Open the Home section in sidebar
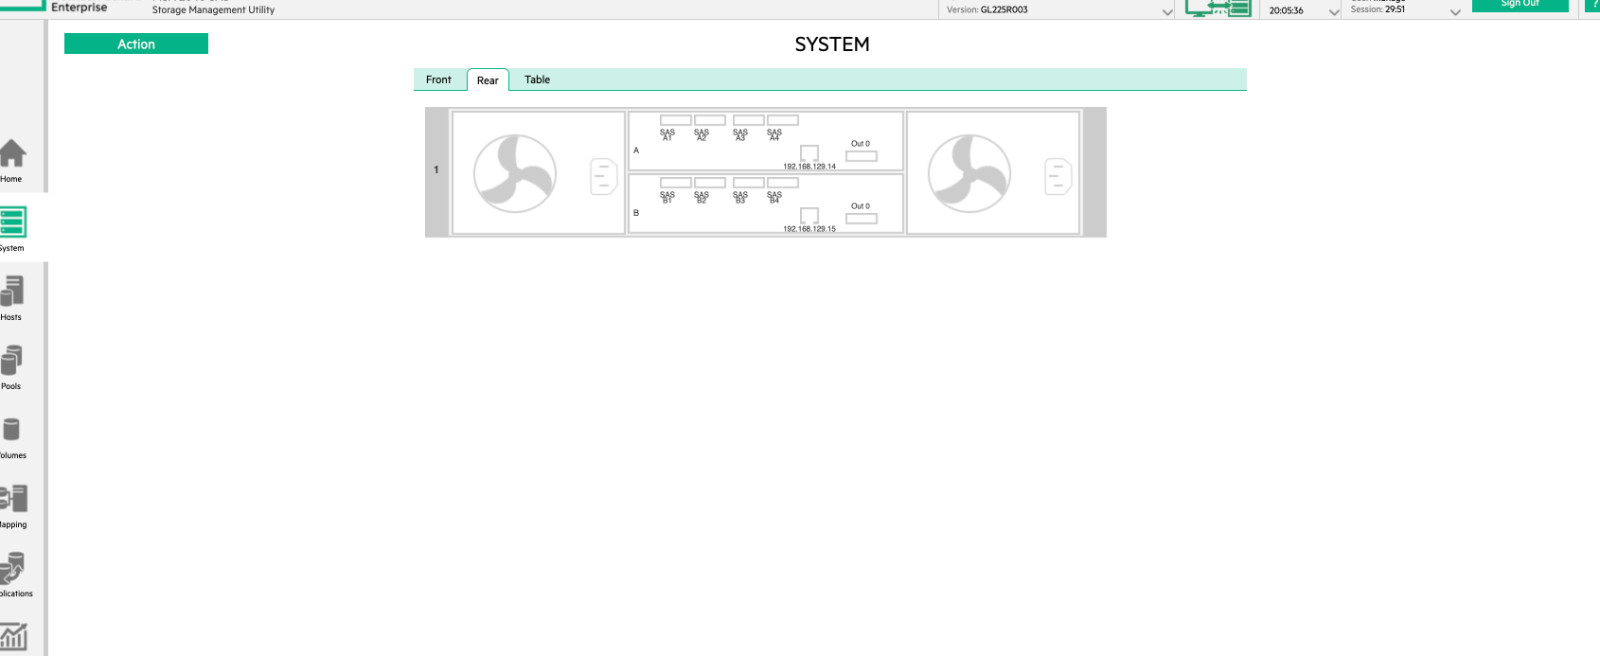 (12, 160)
